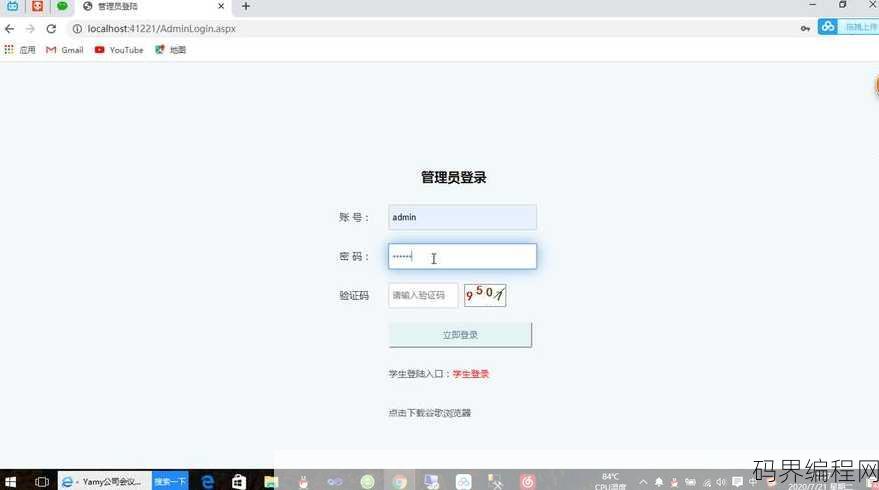Viewport: 879px width, 490px height.
Task: Open the Windows Start menu
Action: pos(10,482)
